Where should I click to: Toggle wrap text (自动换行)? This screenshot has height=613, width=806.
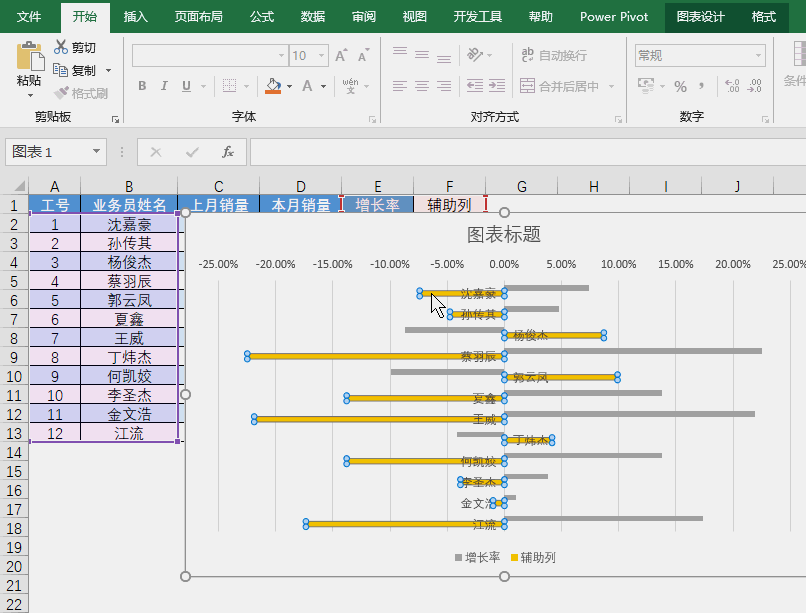(554, 55)
